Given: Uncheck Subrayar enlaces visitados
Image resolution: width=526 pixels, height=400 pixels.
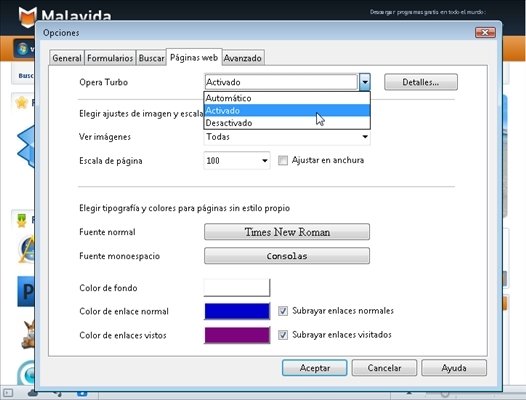Looking at the screenshot, I should [x=283, y=335].
